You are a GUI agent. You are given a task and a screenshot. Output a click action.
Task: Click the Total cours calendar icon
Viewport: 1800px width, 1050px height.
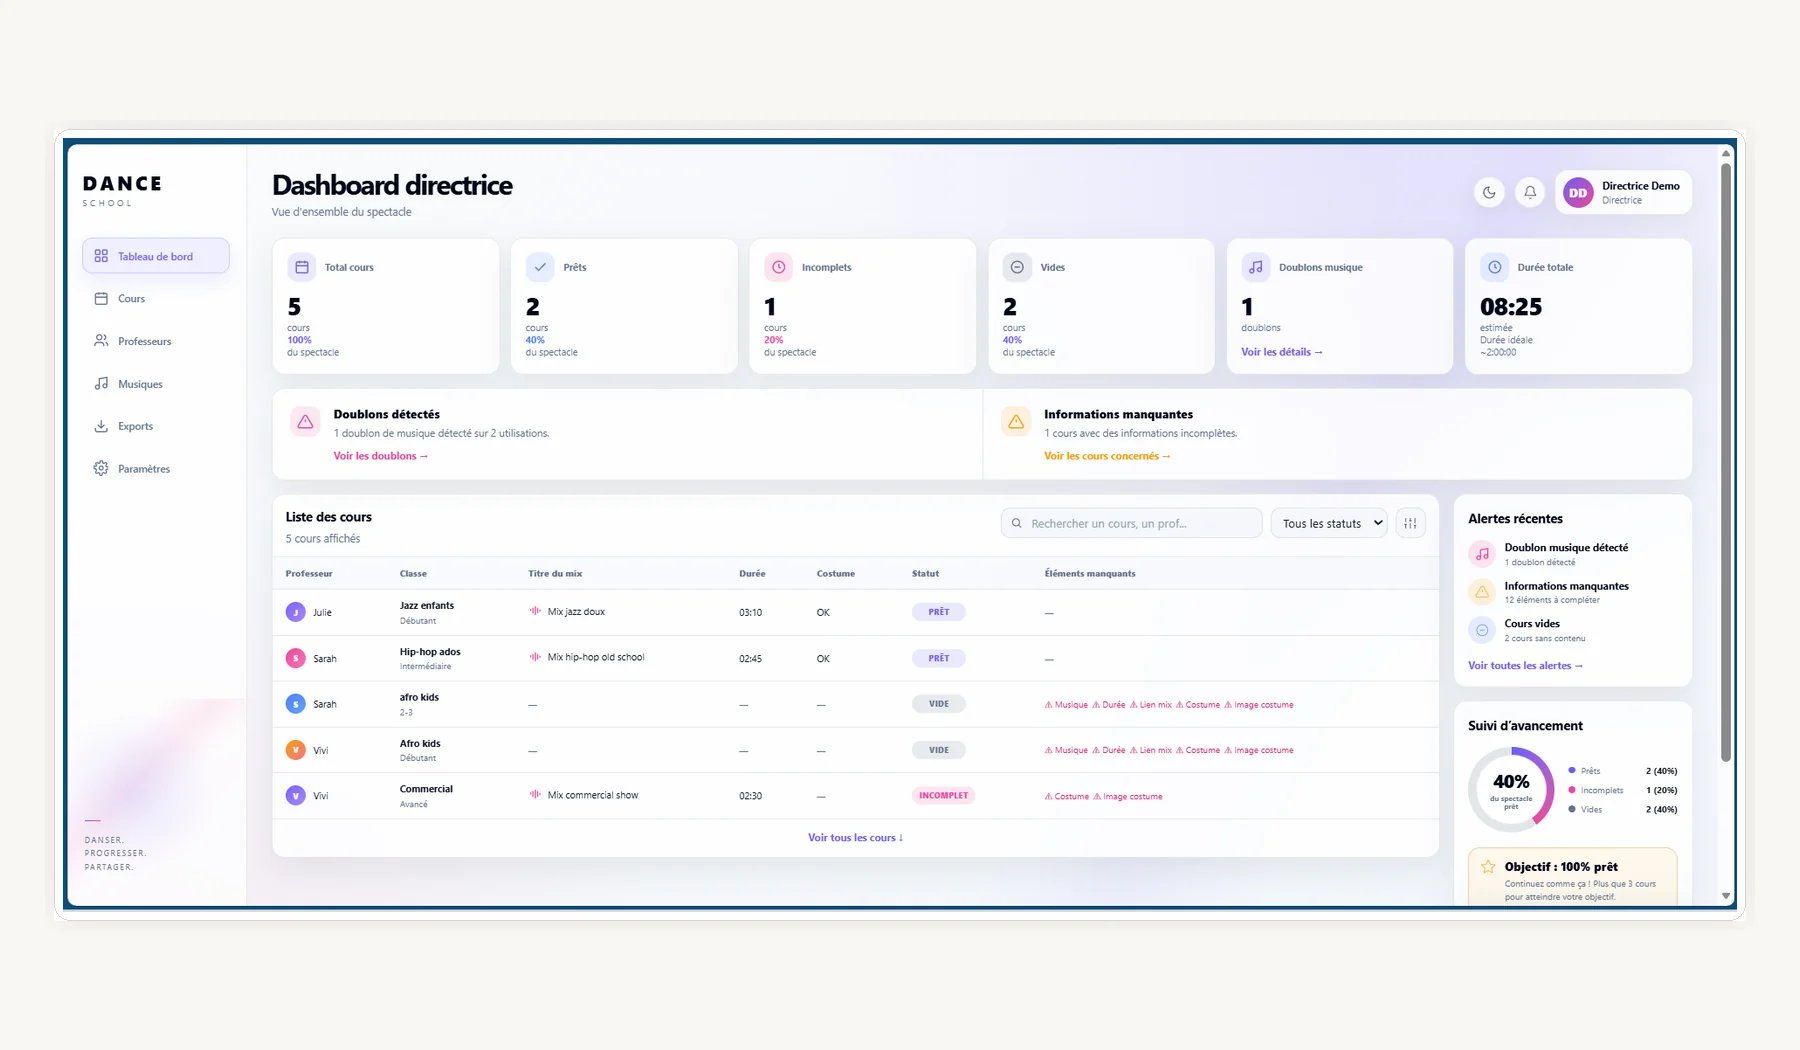point(301,267)
